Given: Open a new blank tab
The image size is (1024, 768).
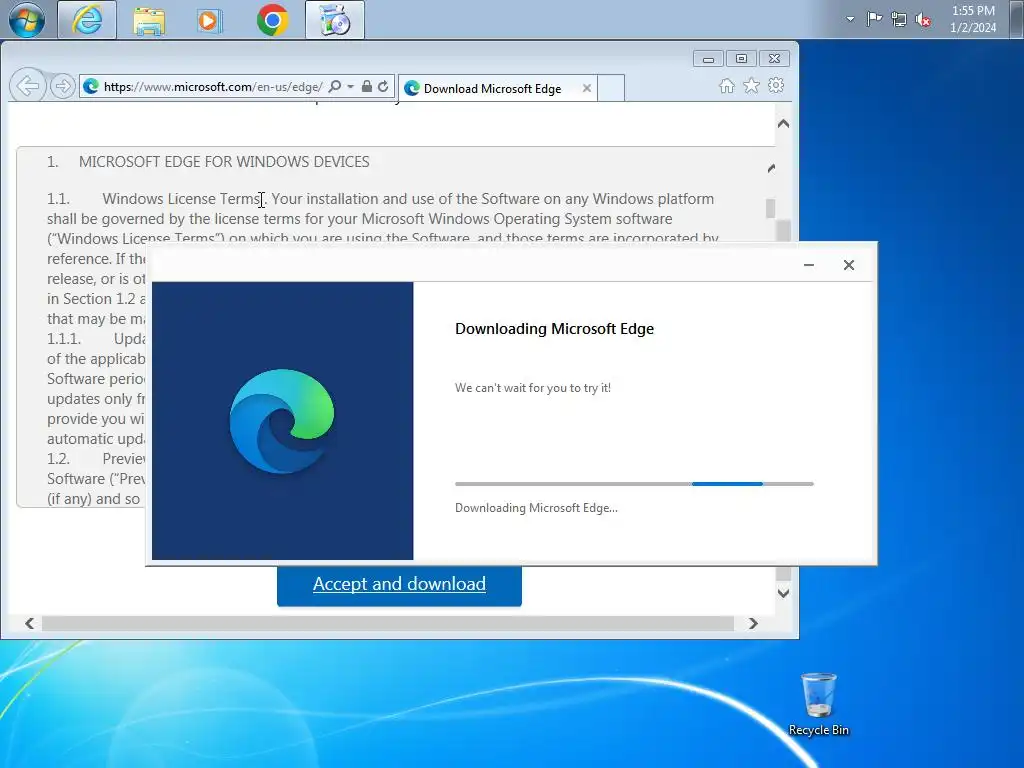Looking at the screenshot, I should (611, 88).
